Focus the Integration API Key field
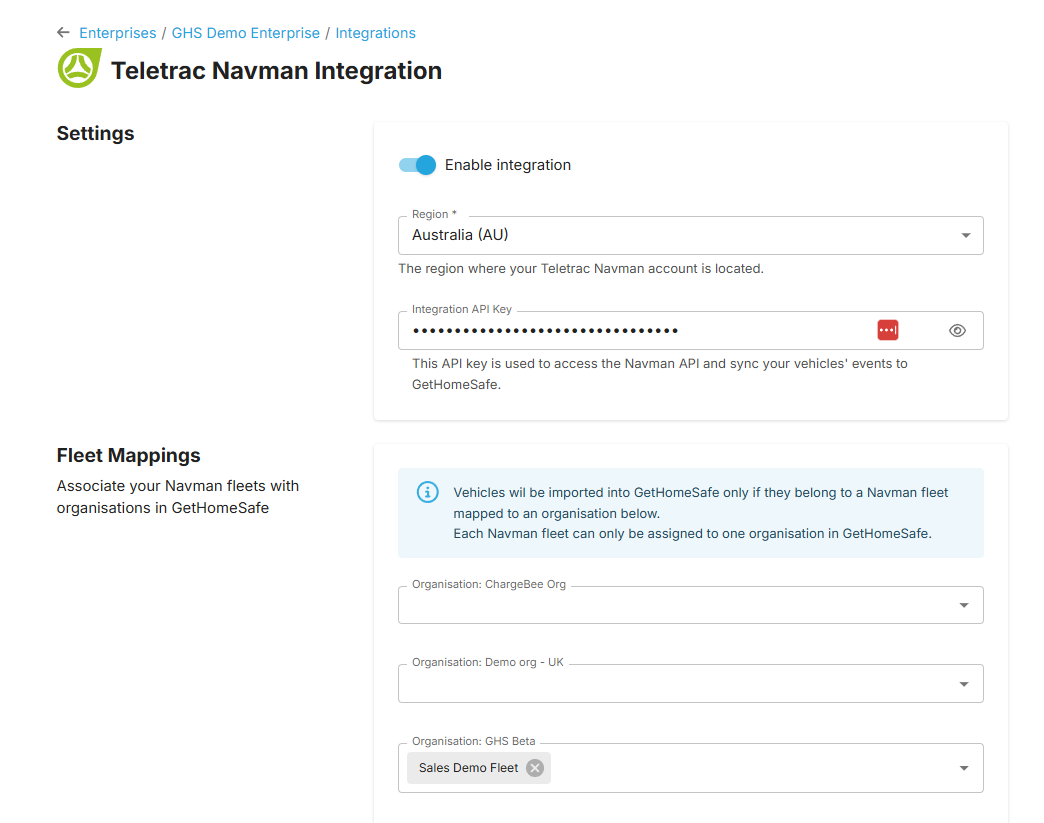The image size is (1044, 823). point(630,330)
